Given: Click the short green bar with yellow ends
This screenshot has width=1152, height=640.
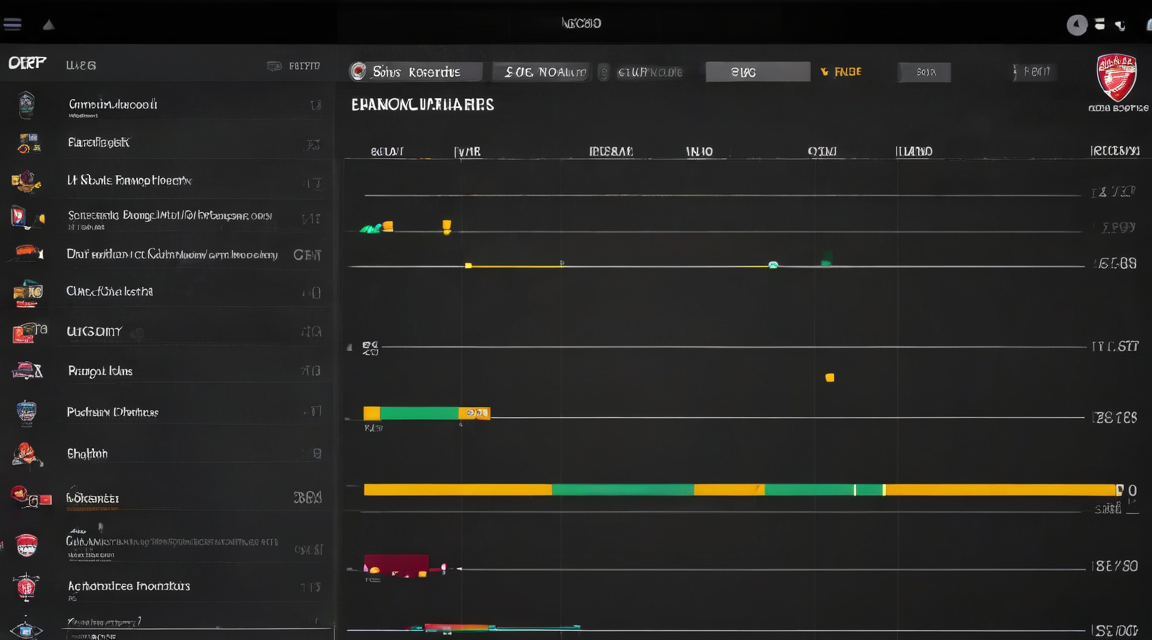Looking at the screenshot, I should tap(426, 413).
